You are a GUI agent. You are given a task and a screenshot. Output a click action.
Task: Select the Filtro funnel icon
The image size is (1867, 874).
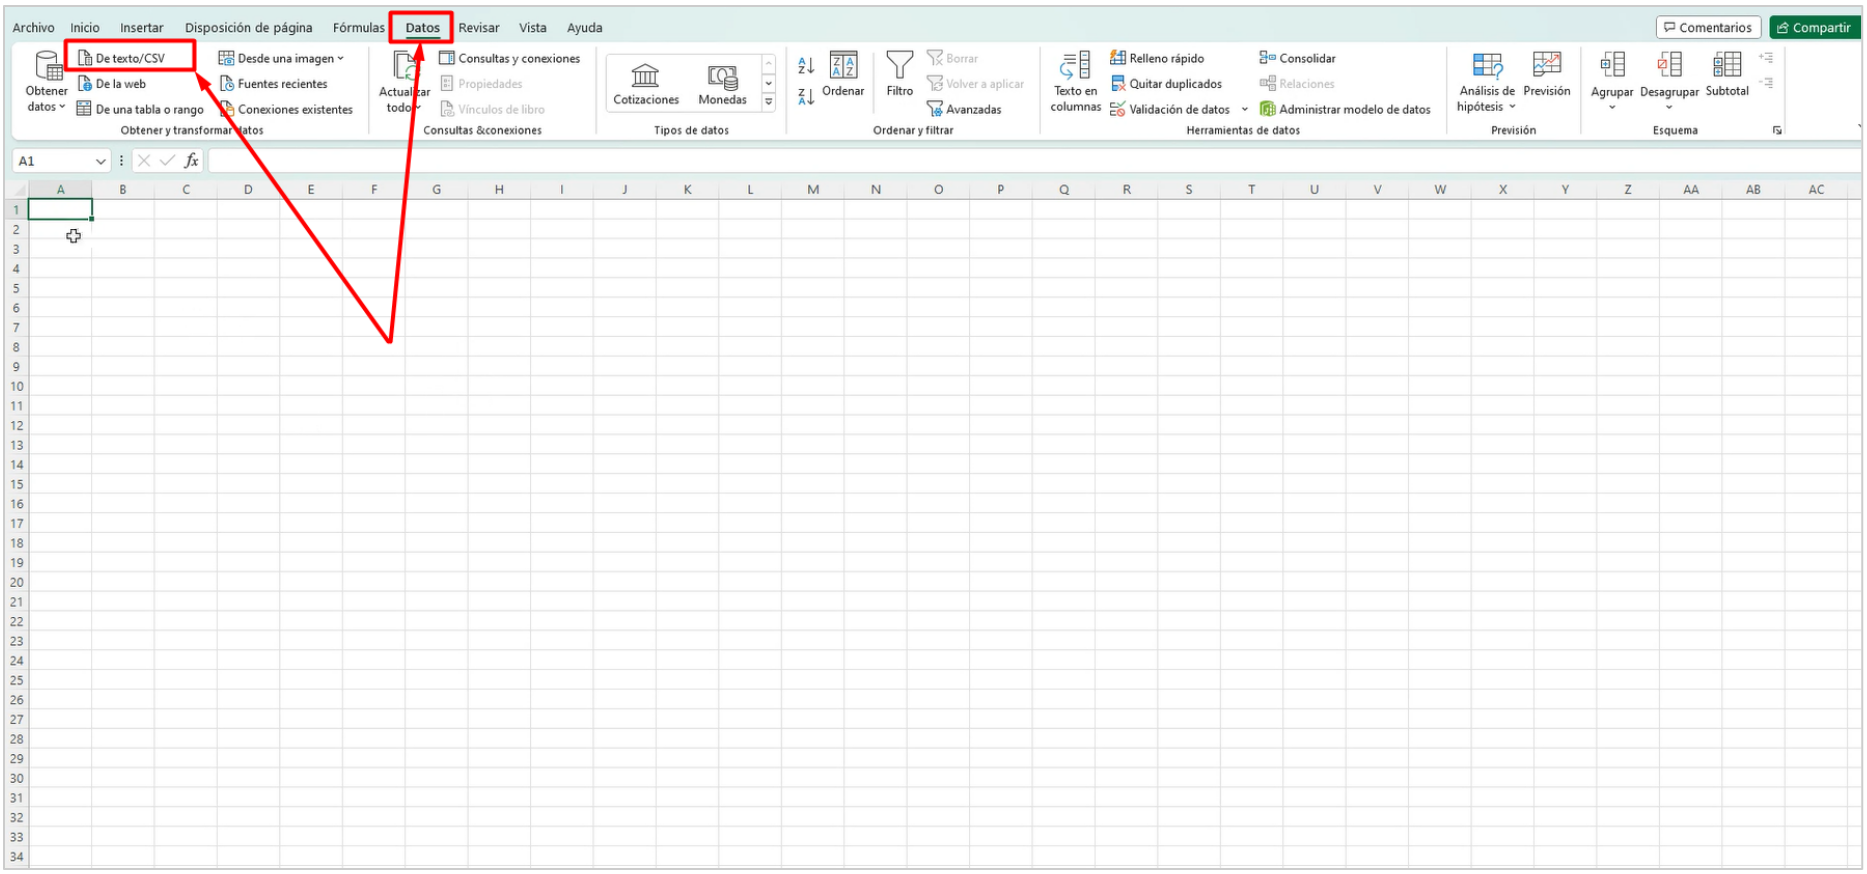[x=899, y=67]
